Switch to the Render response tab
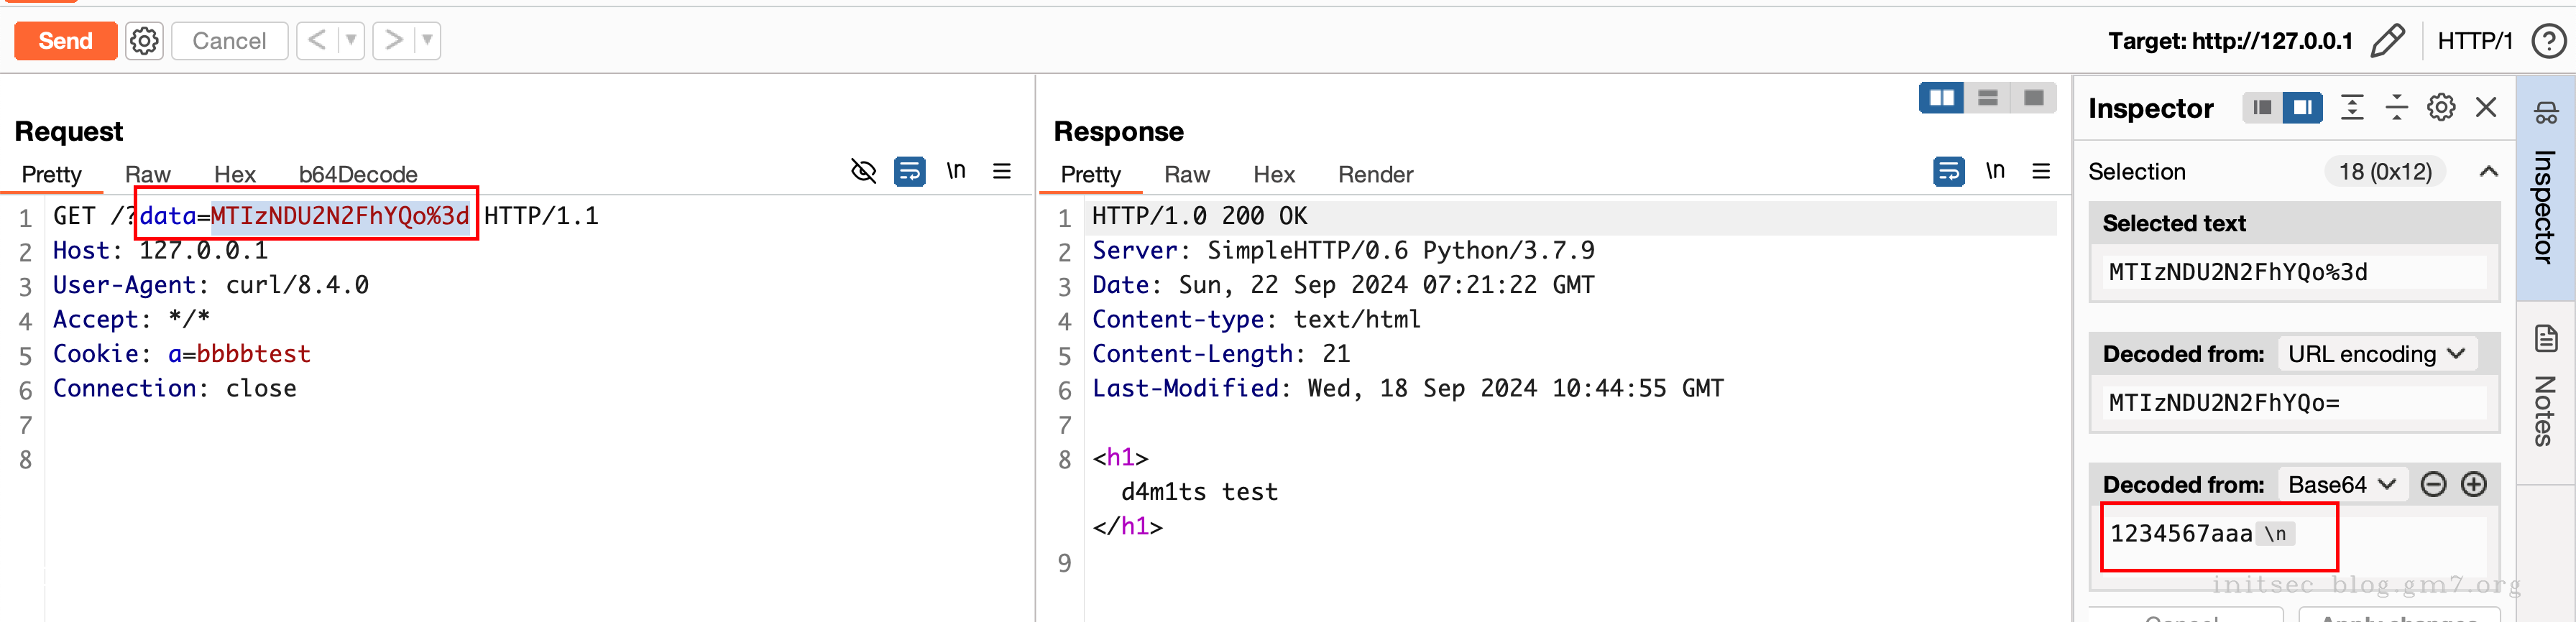The image size is (2576, 622). click(x=1375, y=175)
